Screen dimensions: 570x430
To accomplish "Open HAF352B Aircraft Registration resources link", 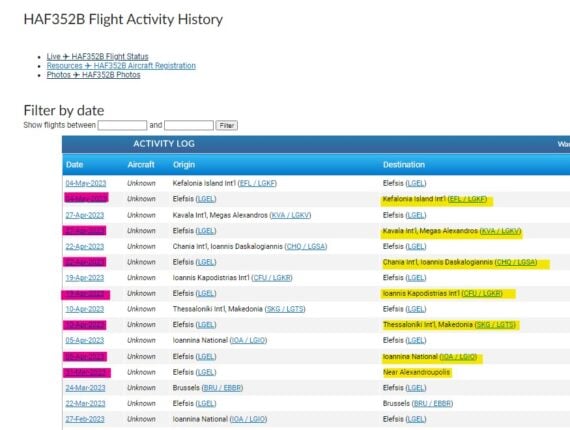I will (x=121, y=66).
